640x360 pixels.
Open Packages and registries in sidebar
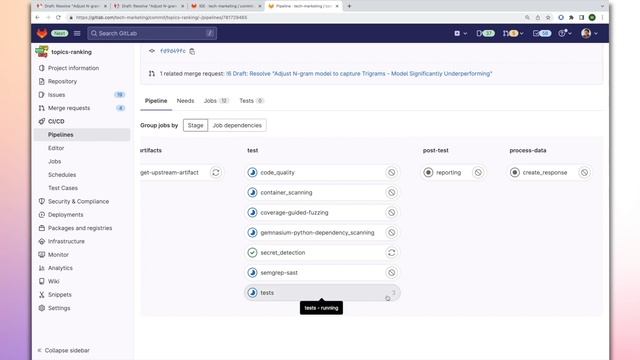pos(80,228)
